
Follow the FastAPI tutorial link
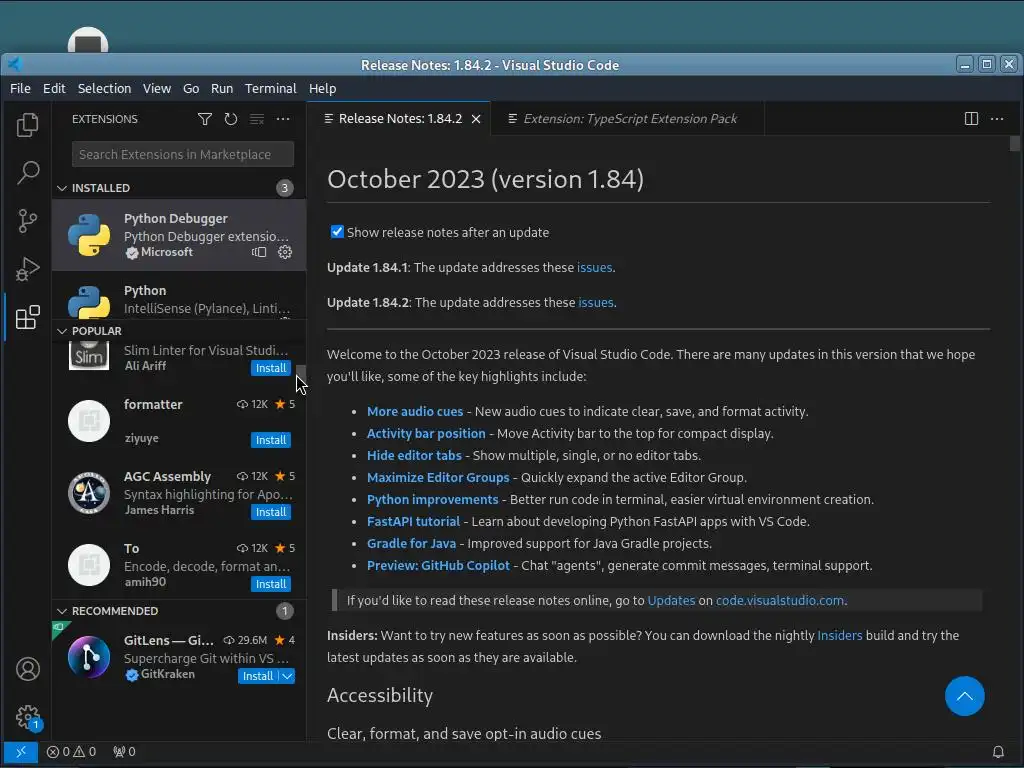point(413,522)
